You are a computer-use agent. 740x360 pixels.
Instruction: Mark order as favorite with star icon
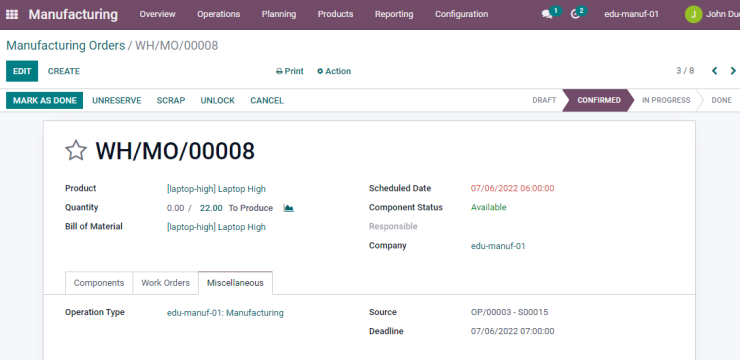(x=76, y=151)
